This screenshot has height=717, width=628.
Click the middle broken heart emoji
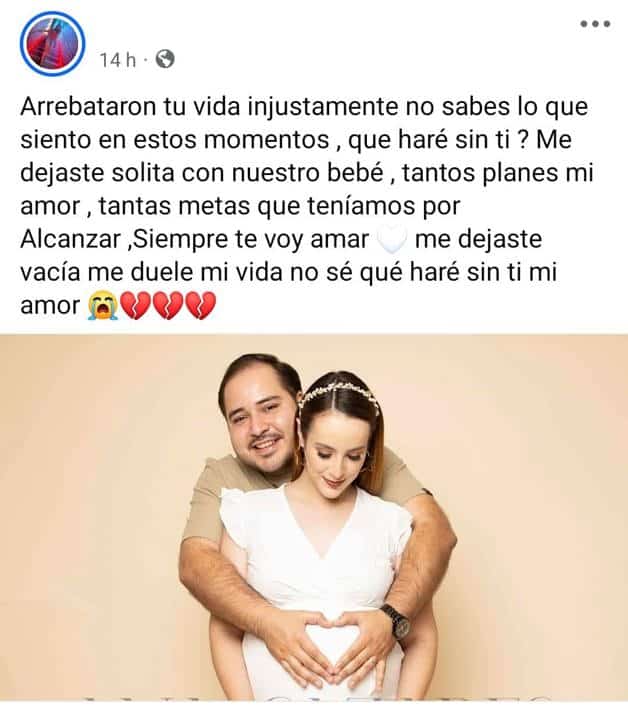pyautogui.click(x=168, y=306)
